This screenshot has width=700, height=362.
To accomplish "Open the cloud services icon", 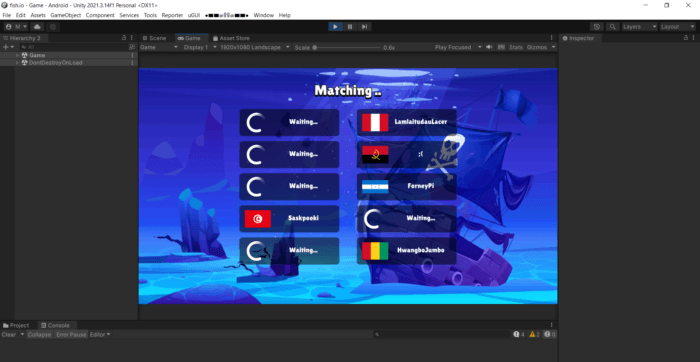I will click(x=37, y=27).
